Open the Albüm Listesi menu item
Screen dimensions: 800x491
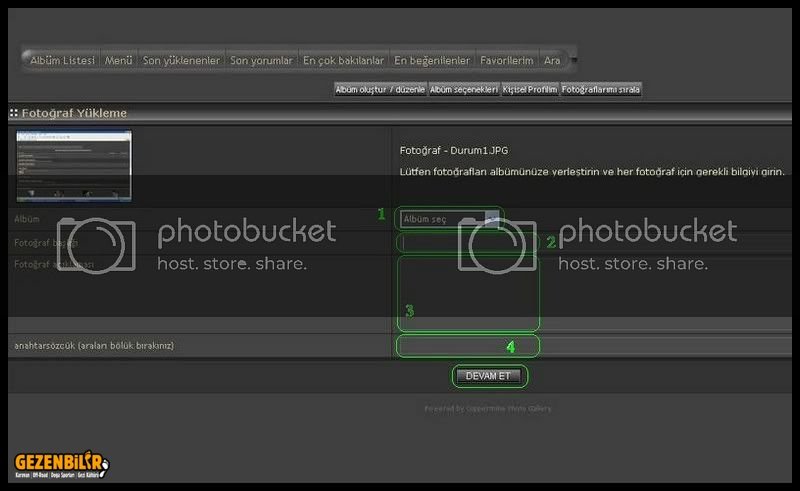coord(62,60)
